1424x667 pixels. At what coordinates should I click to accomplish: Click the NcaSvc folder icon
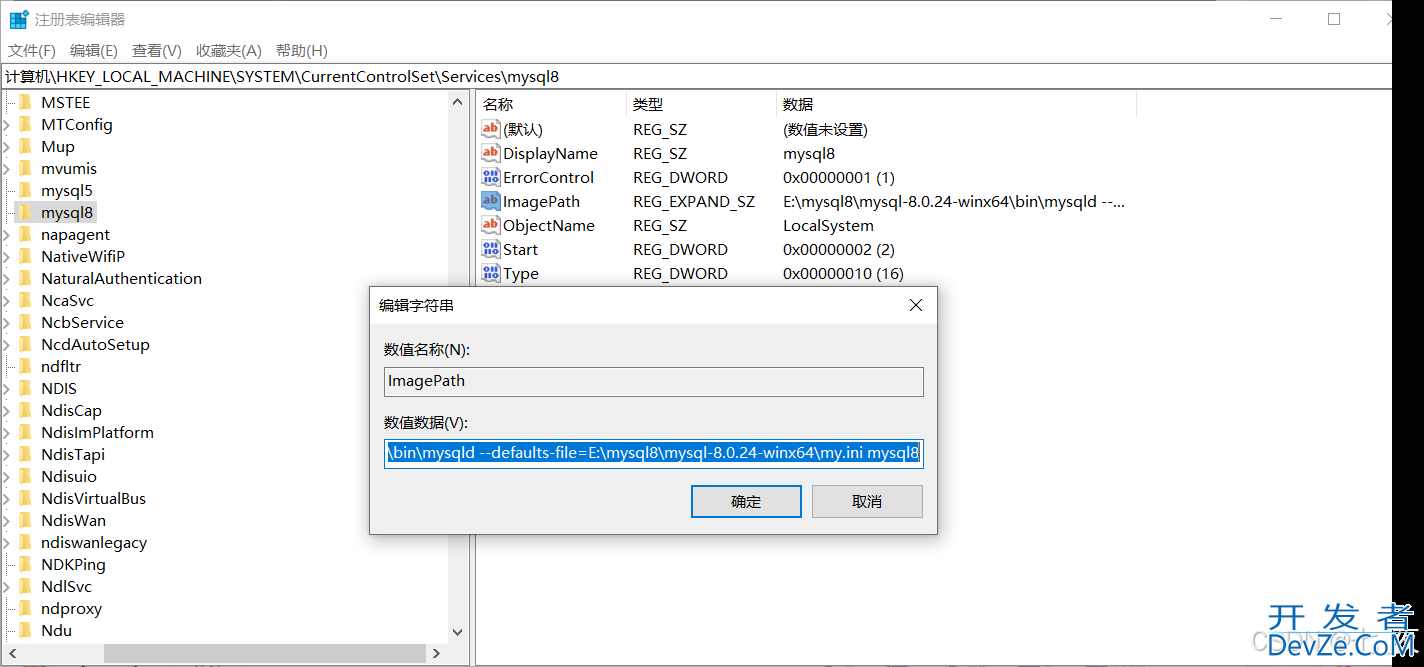[25, 300]
